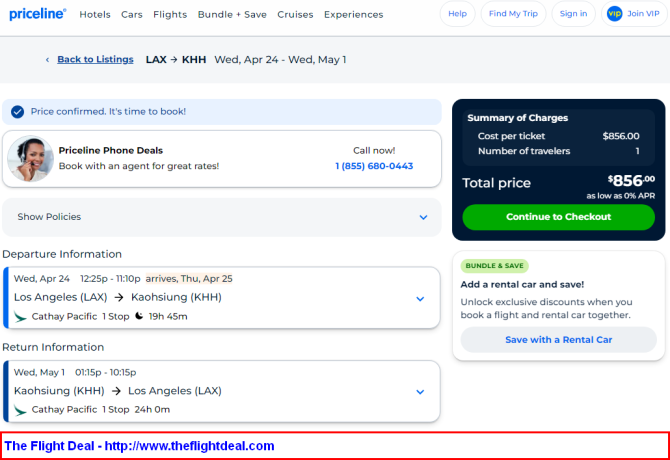Image resolution: width=670 pixels, height=460 pixels.
Task: Click The Flight Deal website link
Action: click(189, 446)
